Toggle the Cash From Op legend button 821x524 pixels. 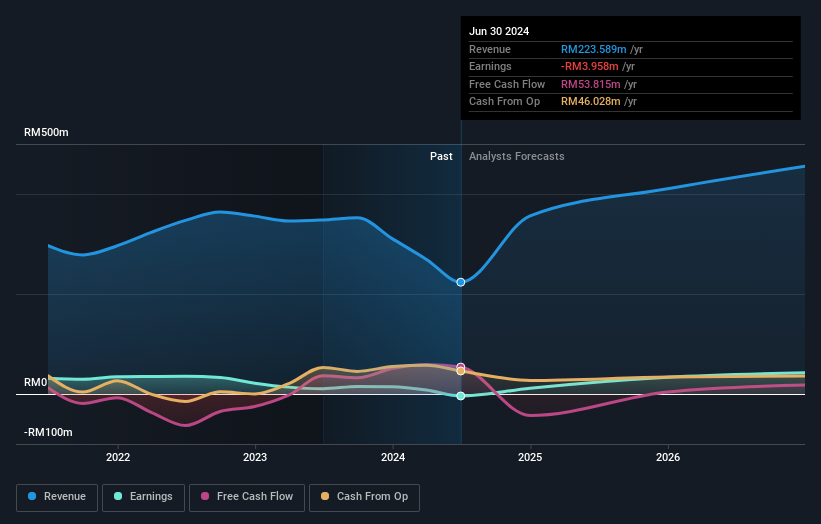click(x=364, y=497)
